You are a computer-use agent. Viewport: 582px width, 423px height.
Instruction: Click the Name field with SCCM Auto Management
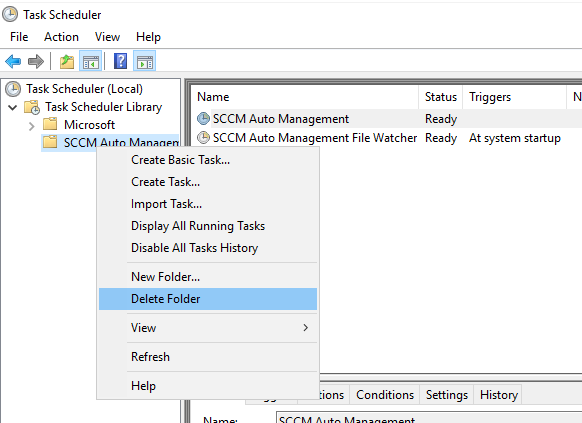pos(429,418)
